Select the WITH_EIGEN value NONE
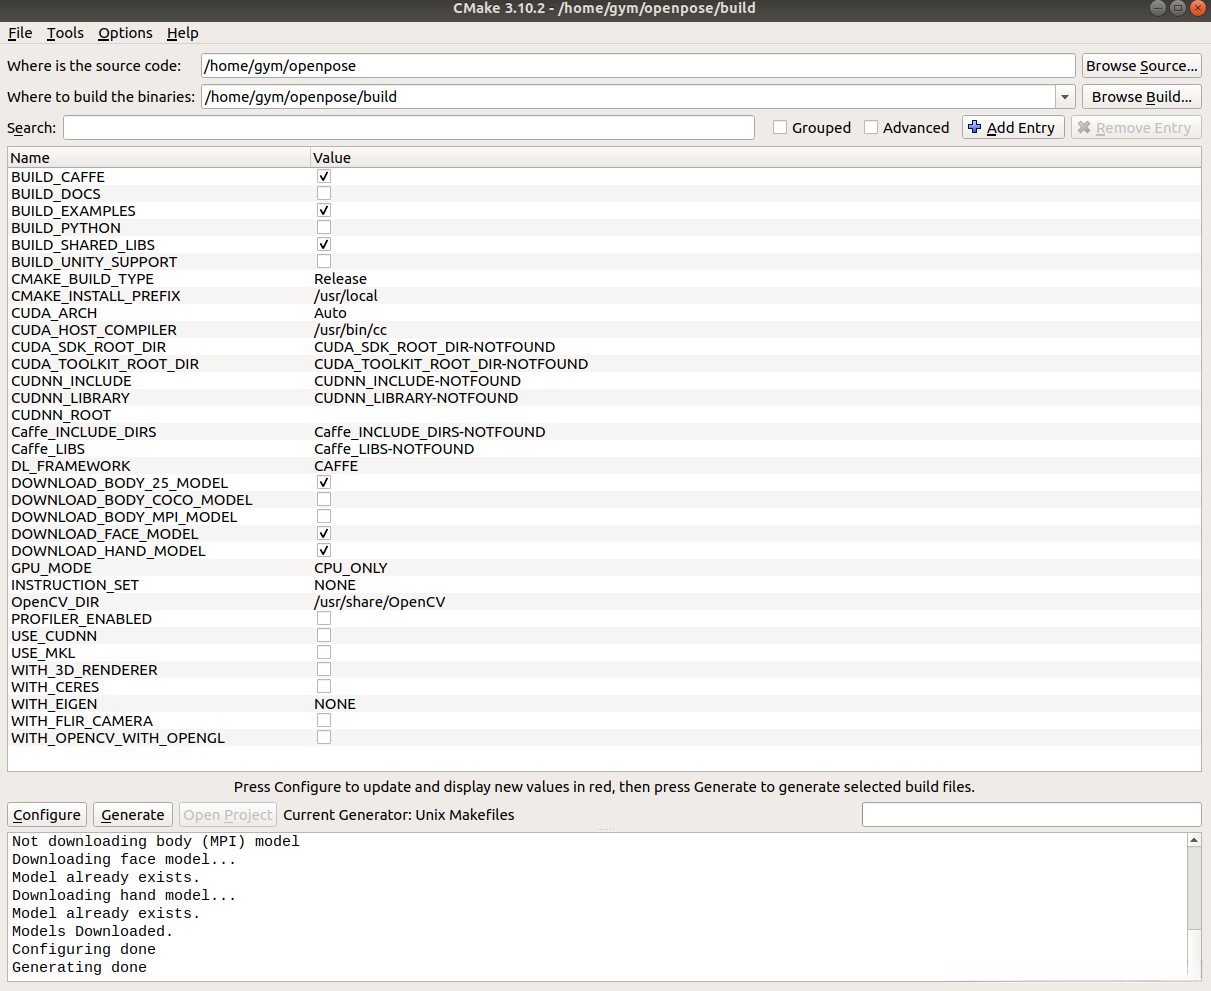This screenshot has width=1211, height=991. pyautogui.click(x=335, y=704)
